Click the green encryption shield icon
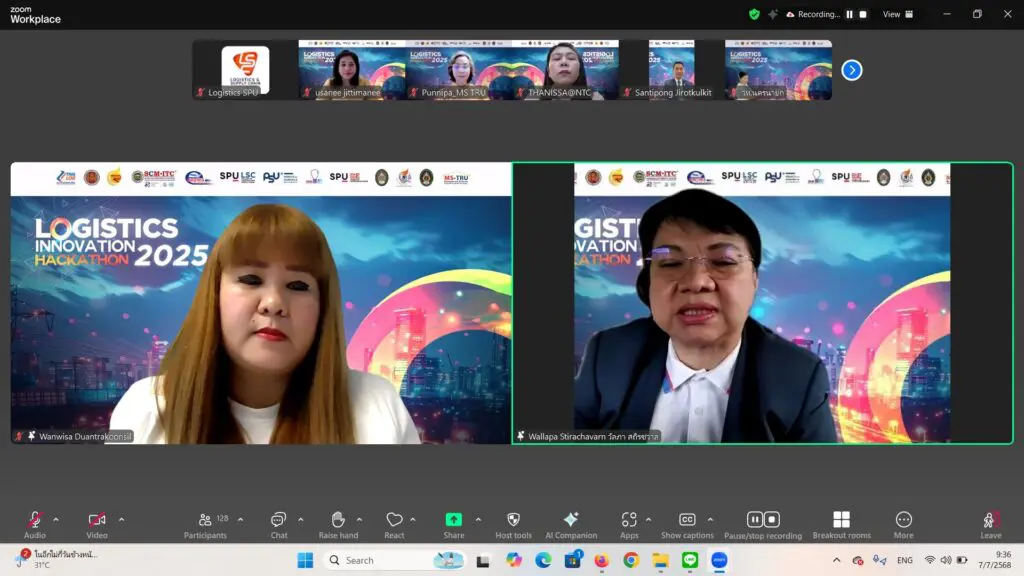 754,14
